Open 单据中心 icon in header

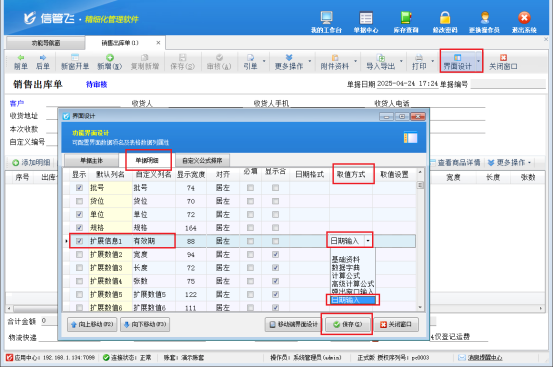click(366, 18)
